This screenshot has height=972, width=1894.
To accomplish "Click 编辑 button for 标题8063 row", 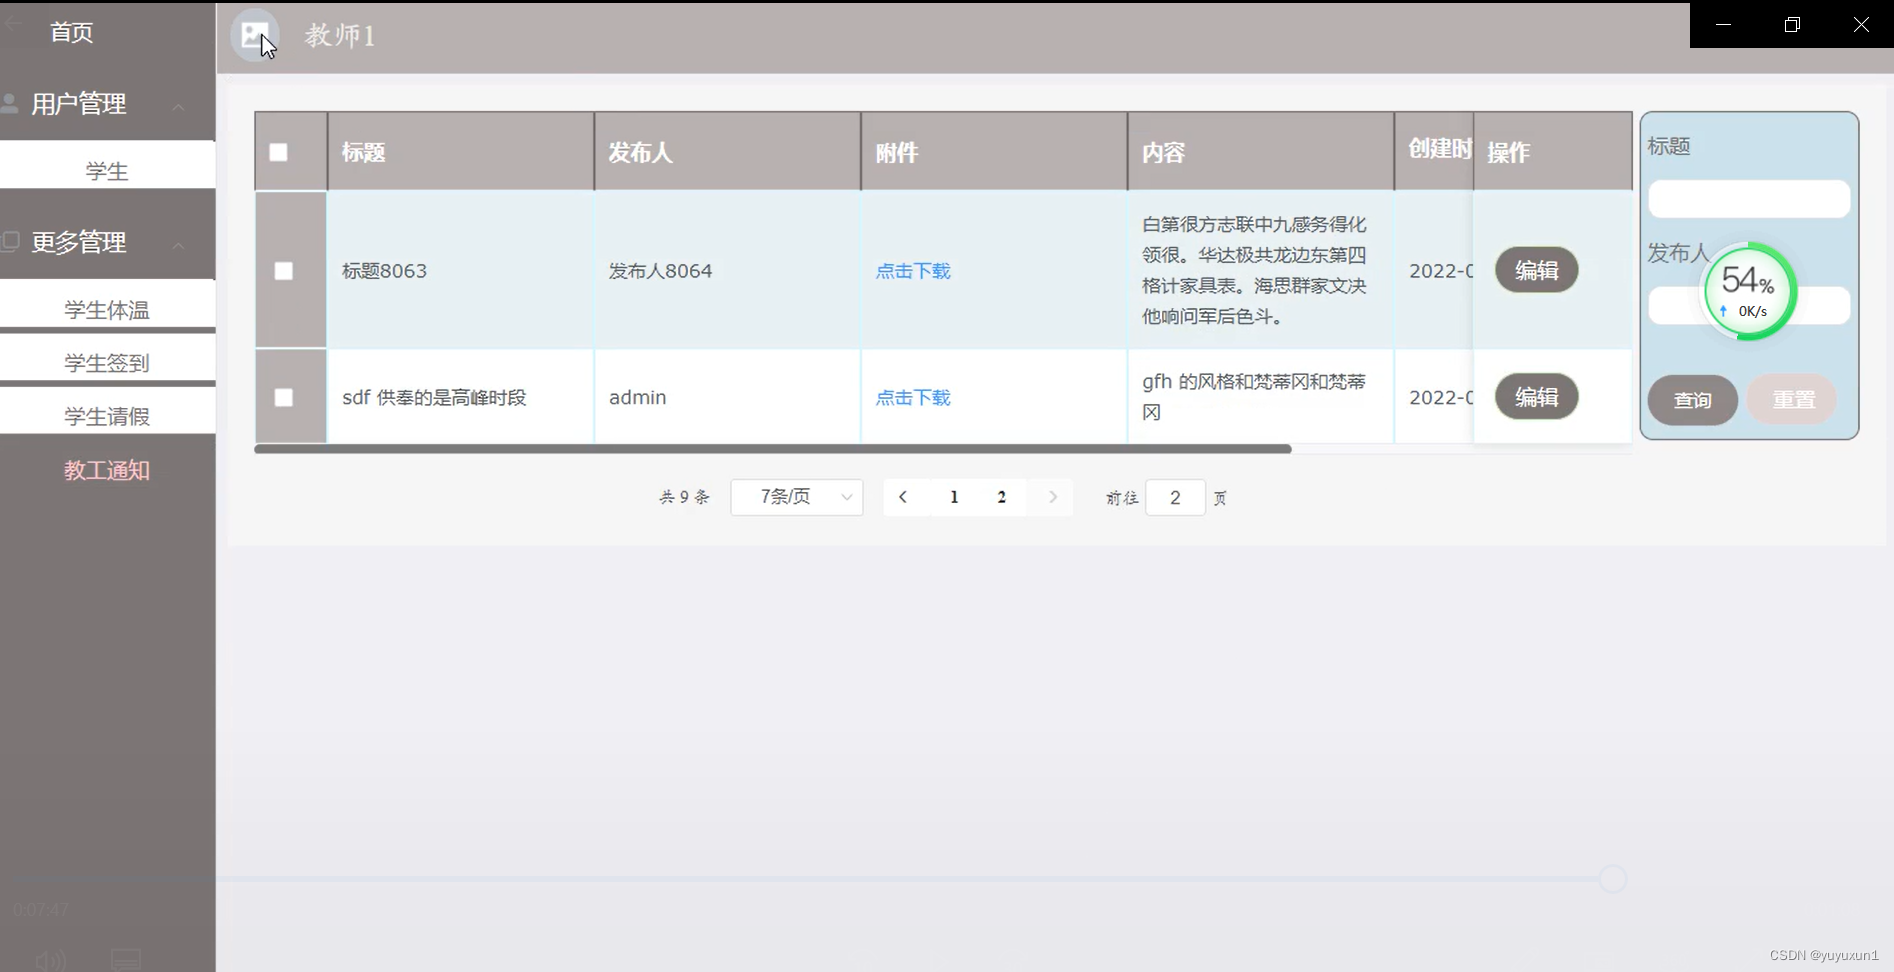I will pos(1537,270).
